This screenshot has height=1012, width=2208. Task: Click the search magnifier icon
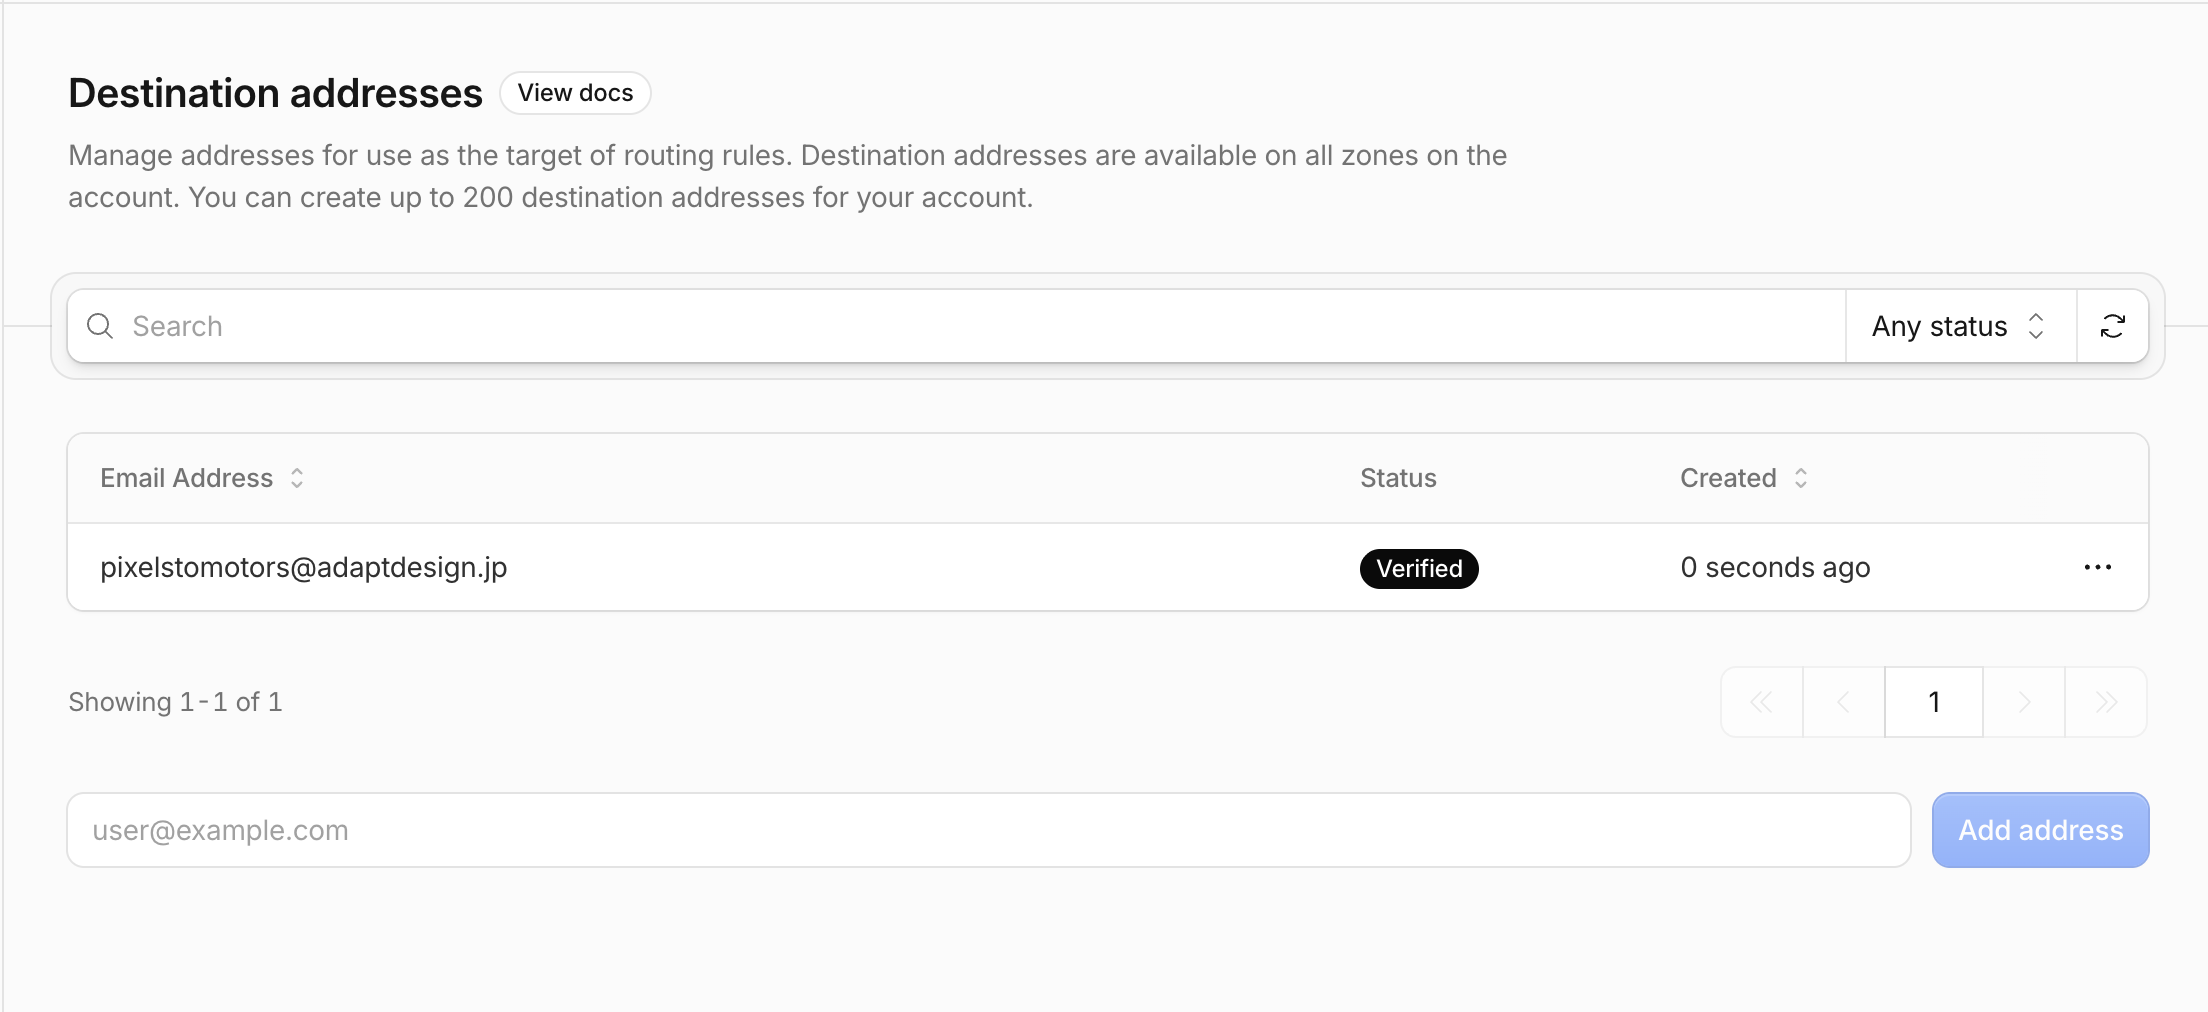point(100,326)
